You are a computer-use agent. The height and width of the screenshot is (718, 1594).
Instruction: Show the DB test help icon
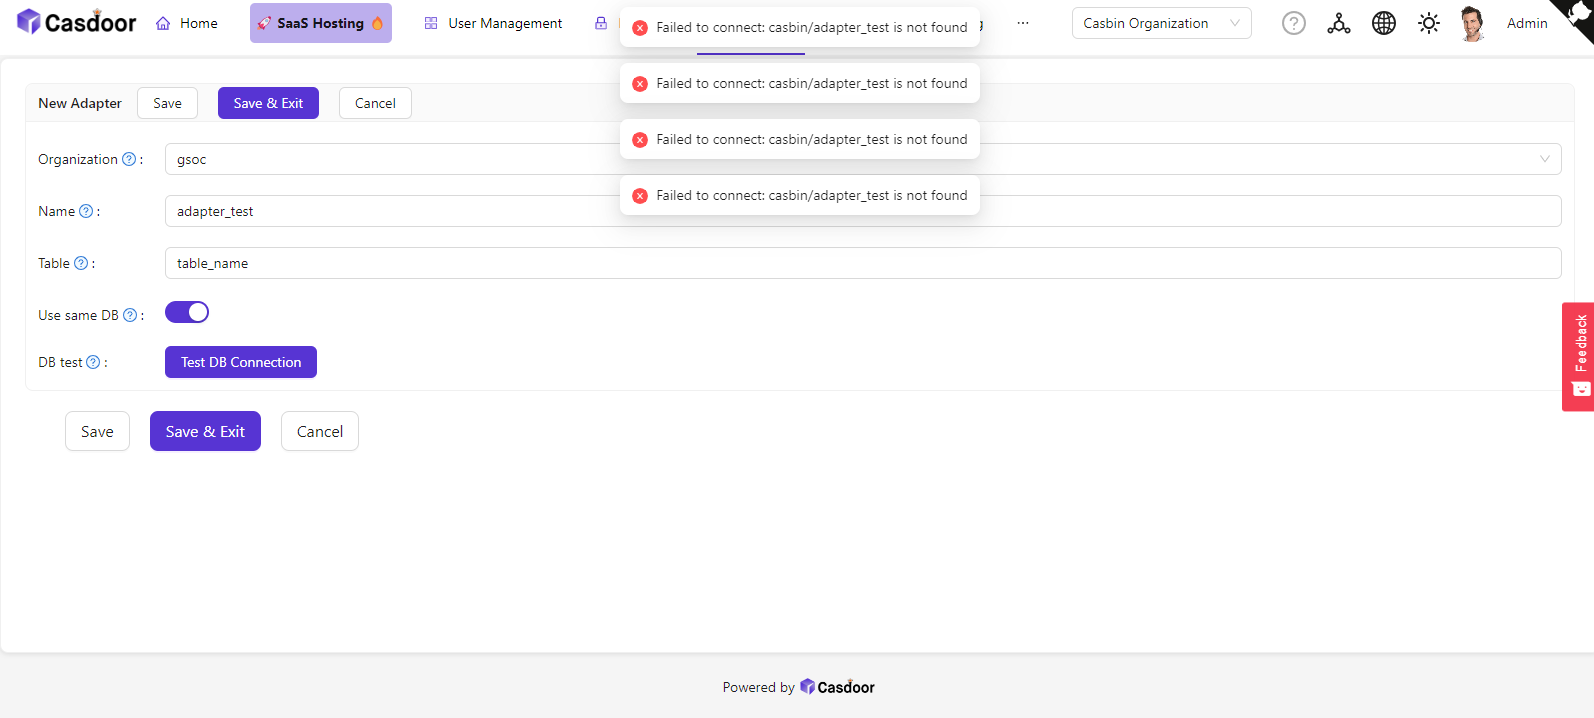(x=93, y=362)
